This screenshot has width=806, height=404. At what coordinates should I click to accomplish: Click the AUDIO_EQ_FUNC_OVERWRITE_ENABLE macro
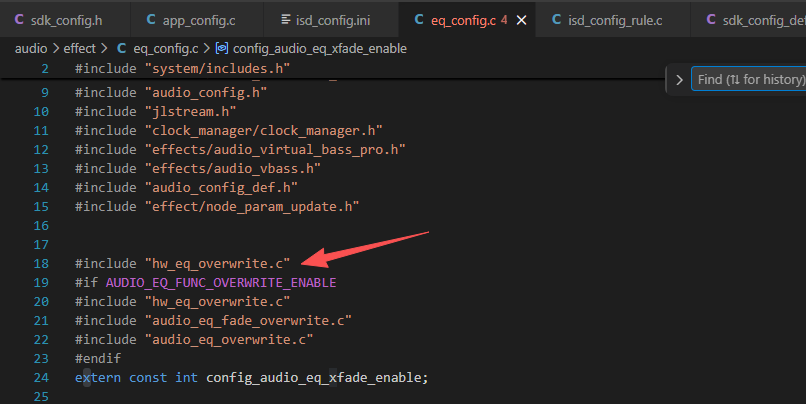[x=221, y=283]
